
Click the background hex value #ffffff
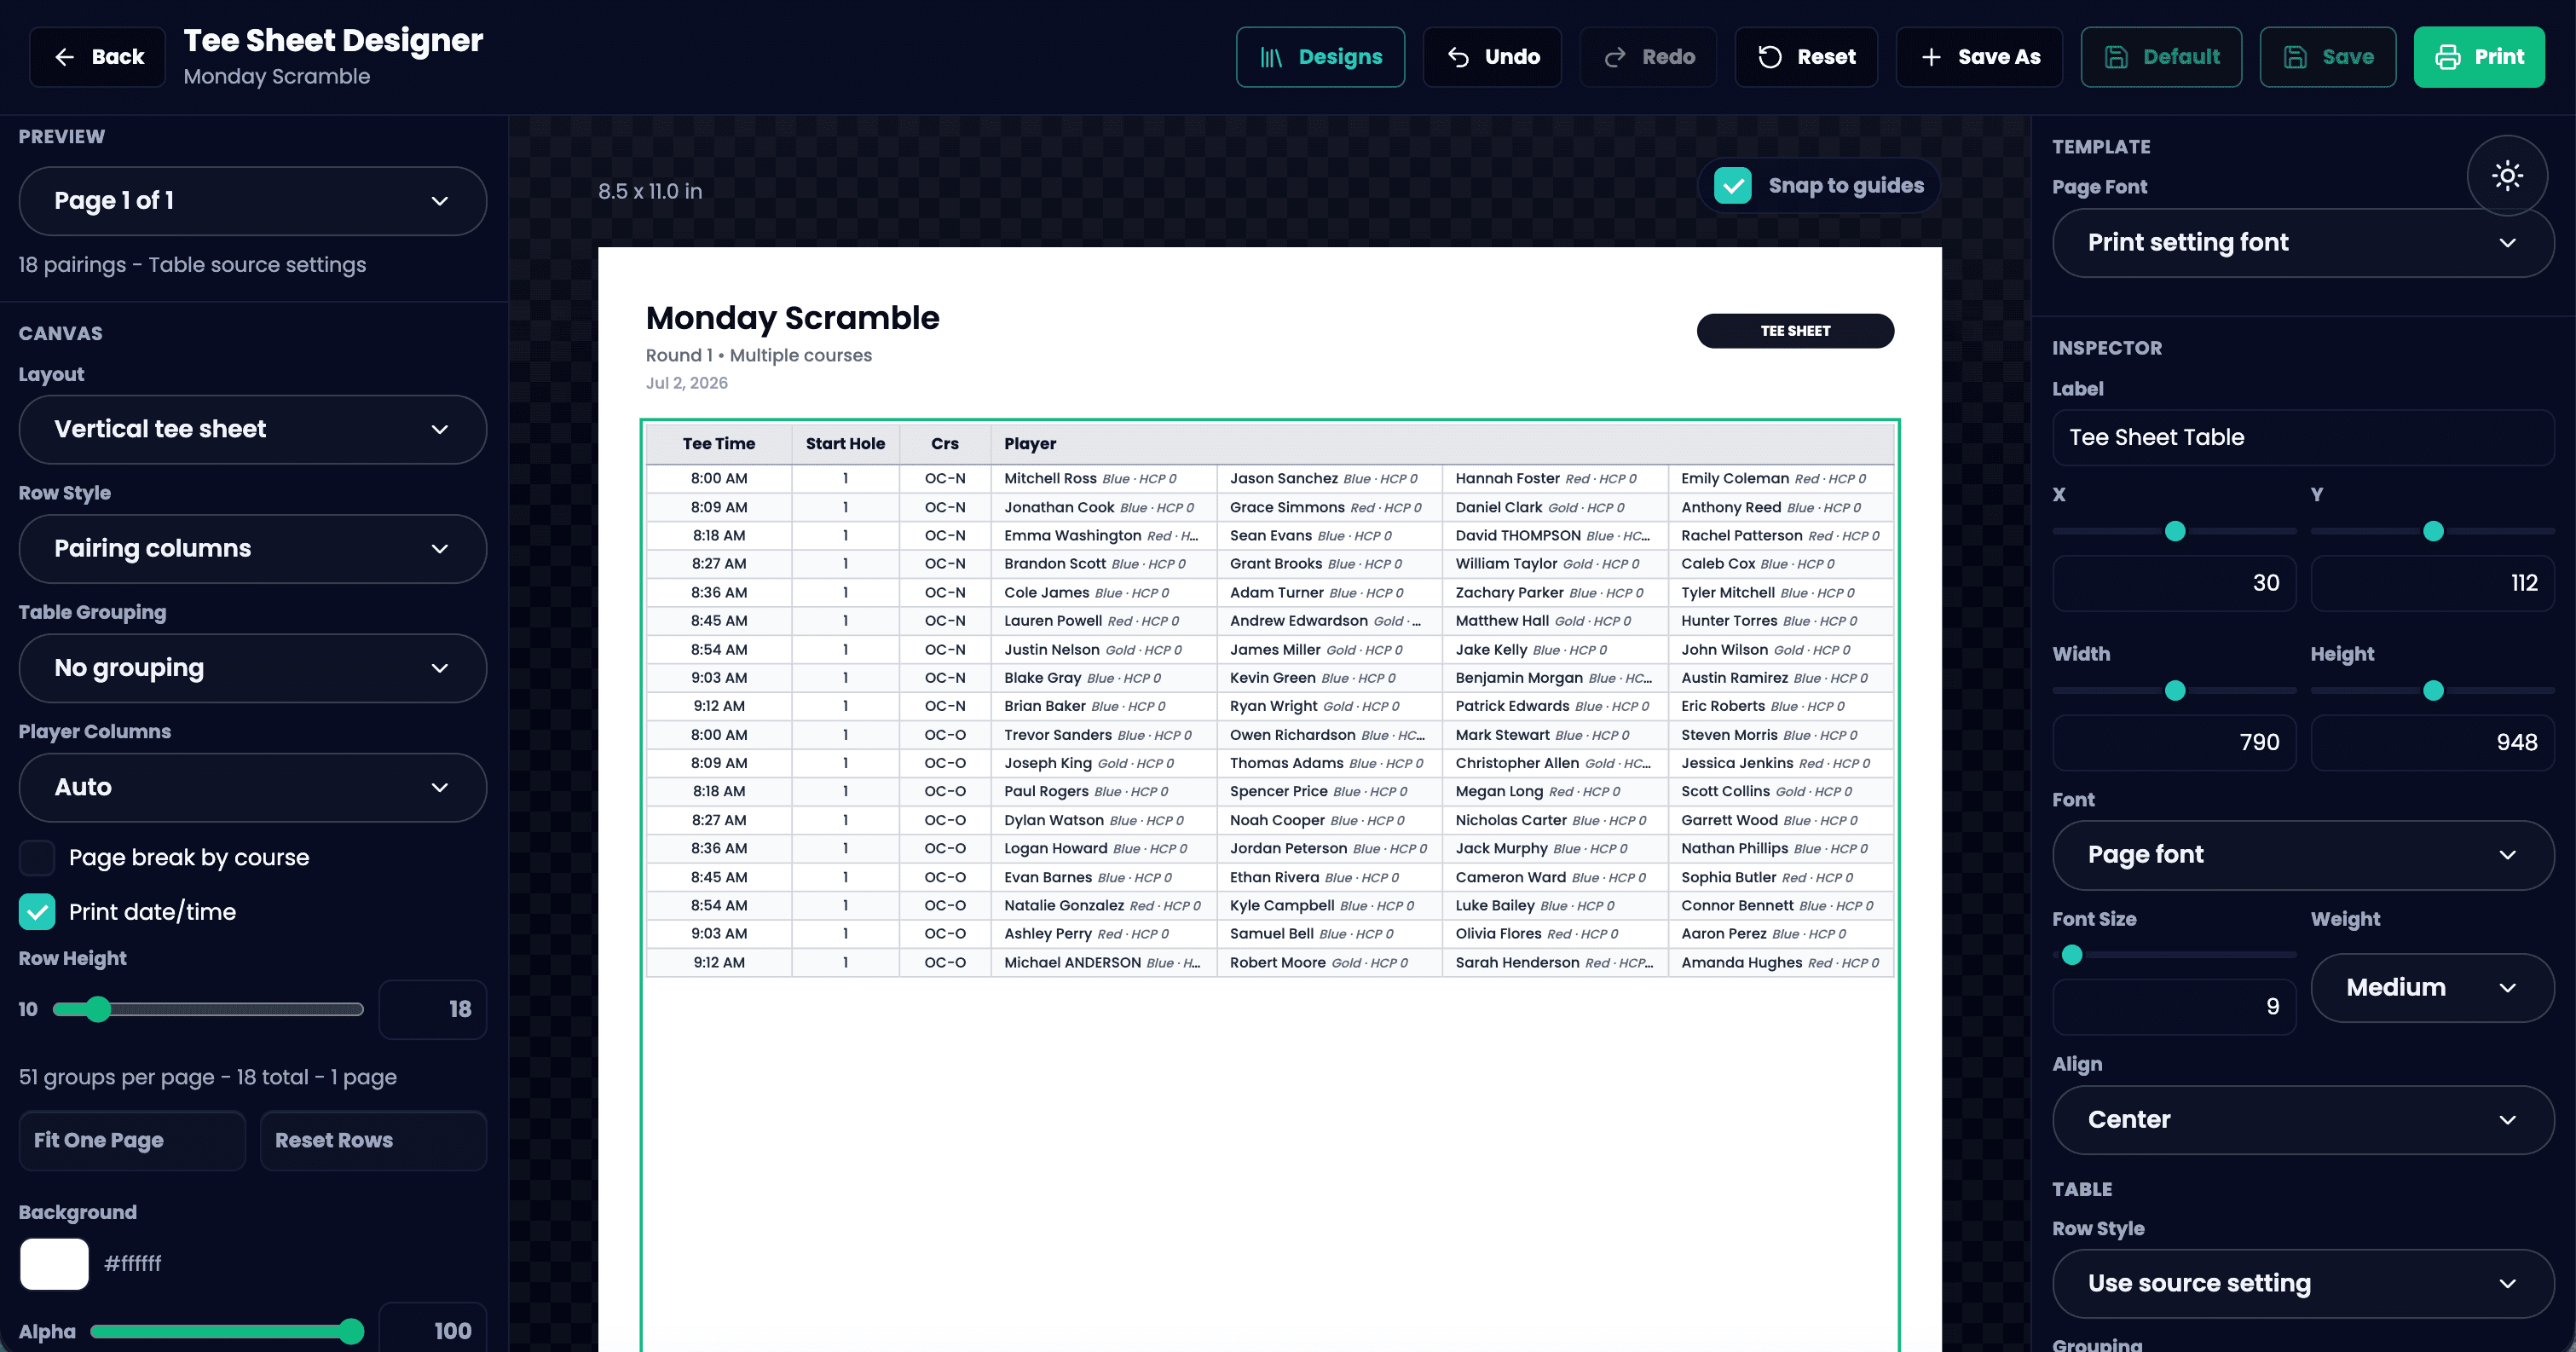132,1264
